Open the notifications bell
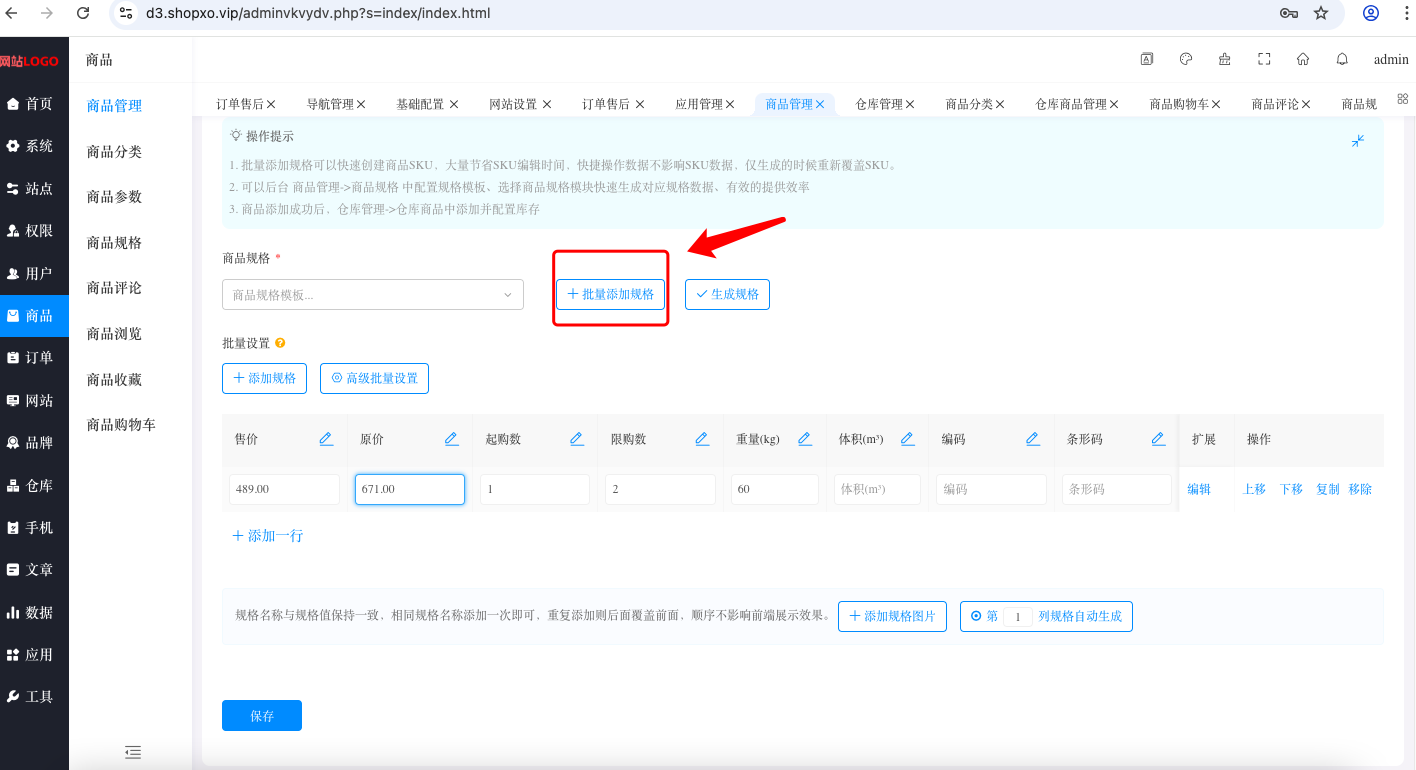This screenshot has height=770, width=1416. [1342, 59]
